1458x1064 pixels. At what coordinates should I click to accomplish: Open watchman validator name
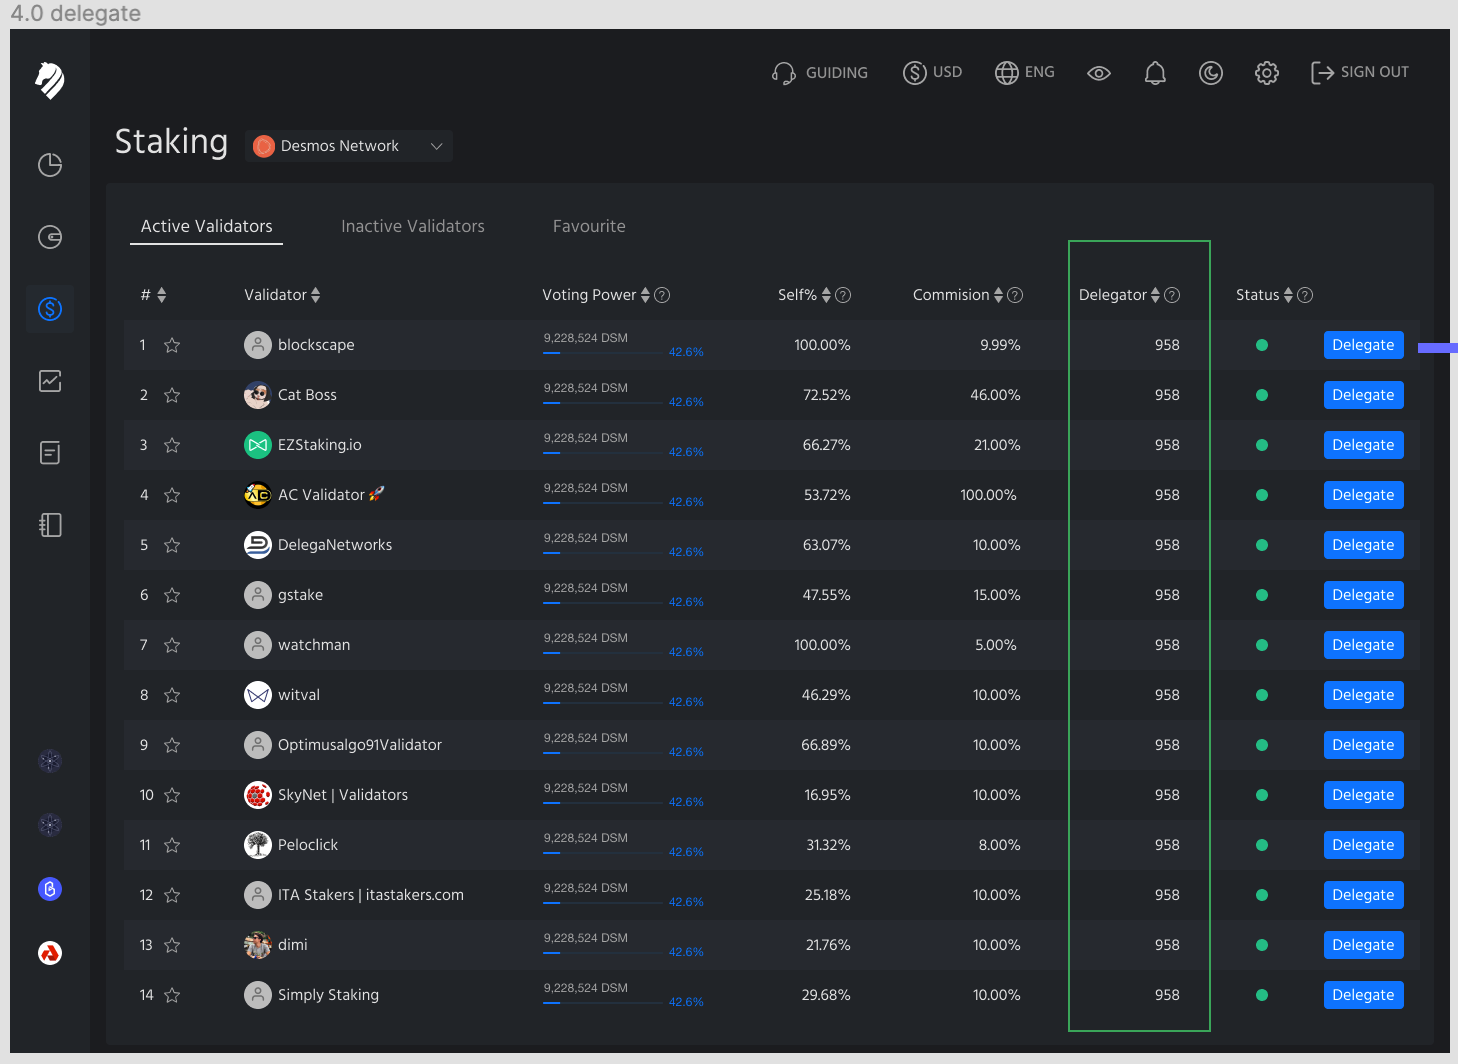click(314, 645)
